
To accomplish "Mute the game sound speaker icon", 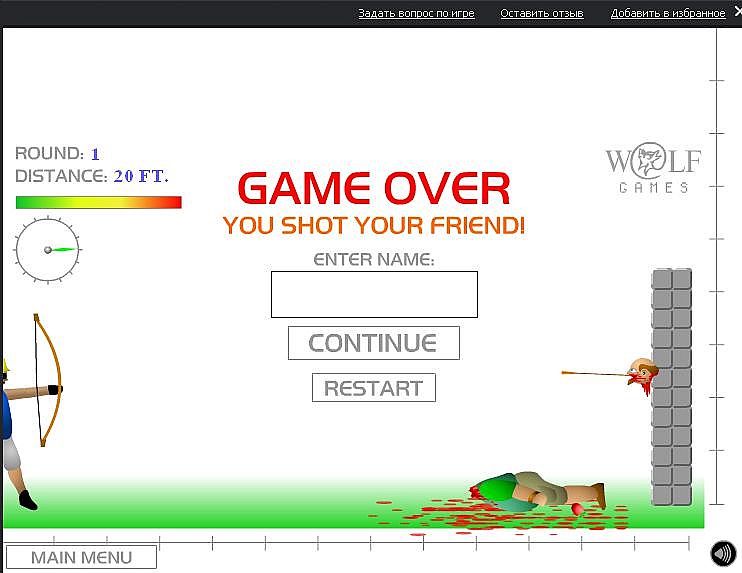I will coord(723,553).
